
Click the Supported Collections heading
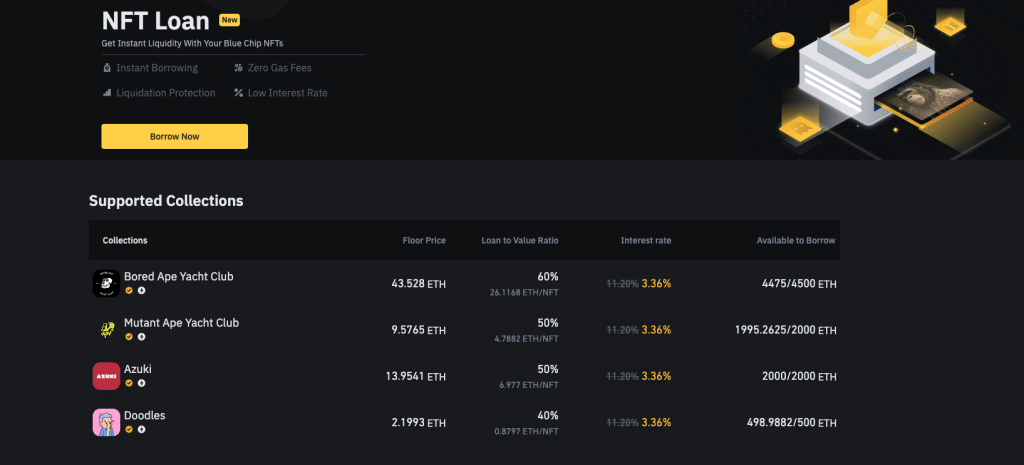pyautogui.click(x=166, y=200)
